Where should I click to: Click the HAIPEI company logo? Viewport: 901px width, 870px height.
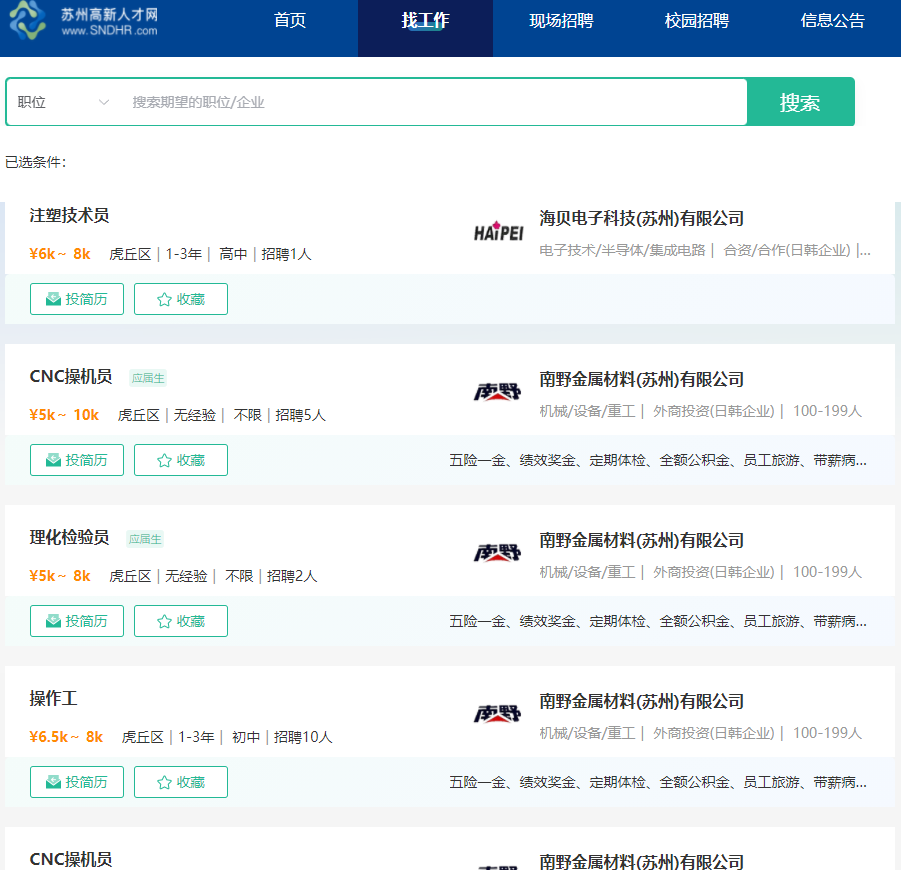click(498, 233)
